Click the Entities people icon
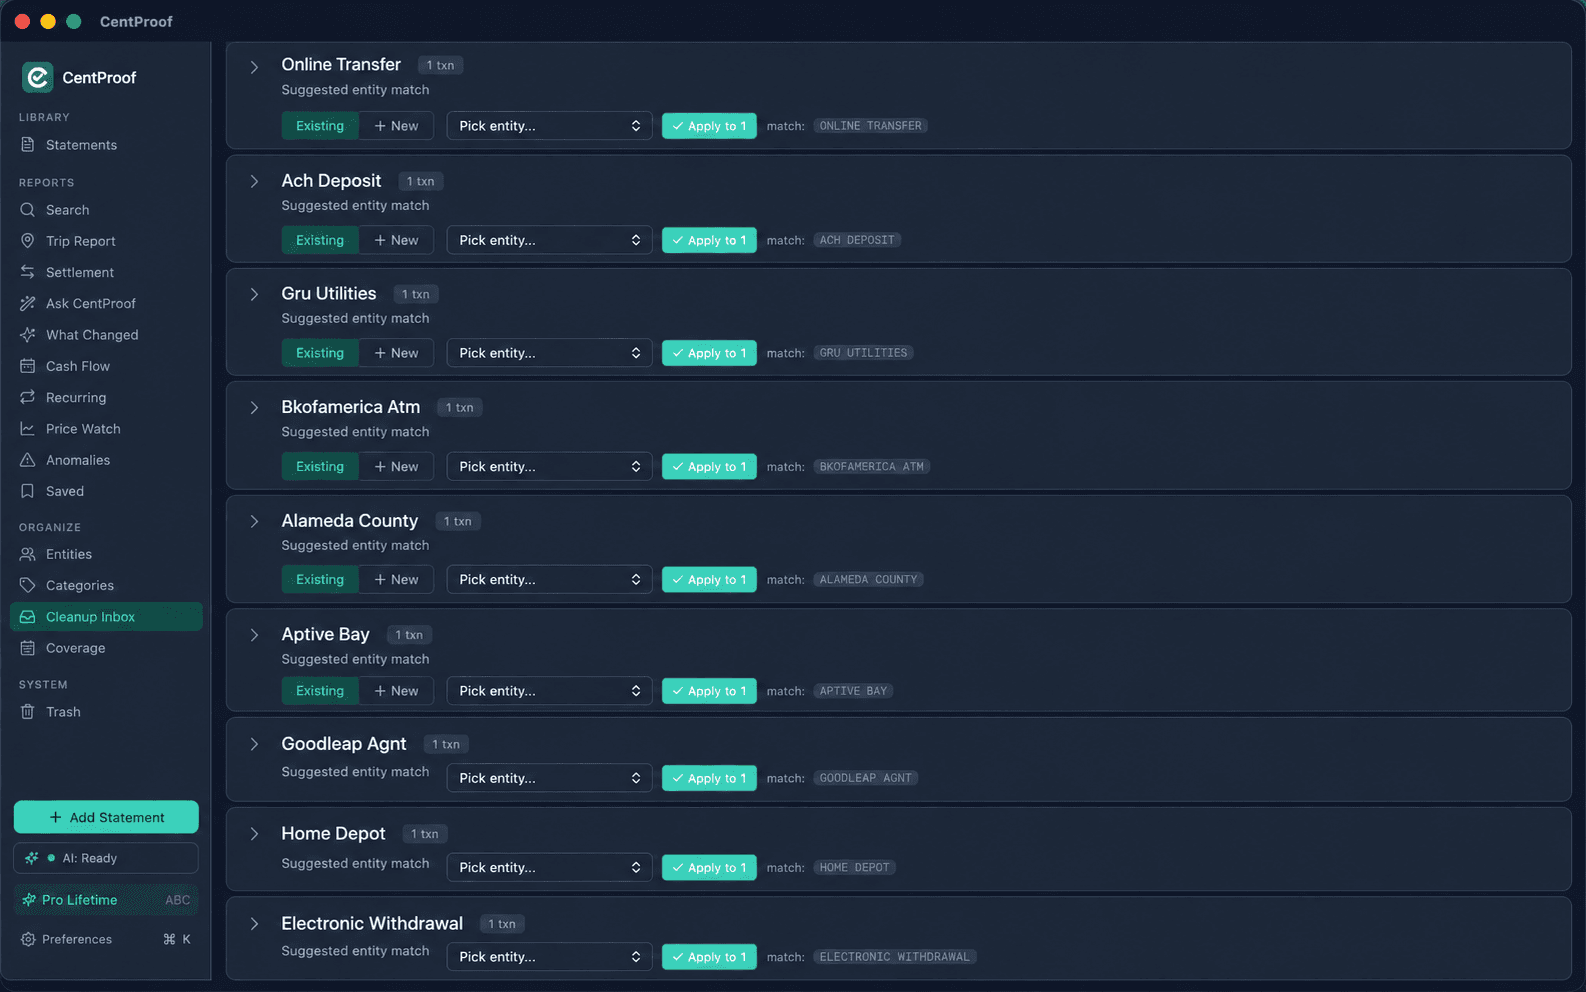Image resolution: width=1586 pixels, height=992 pixels. [x=28, y=554]
